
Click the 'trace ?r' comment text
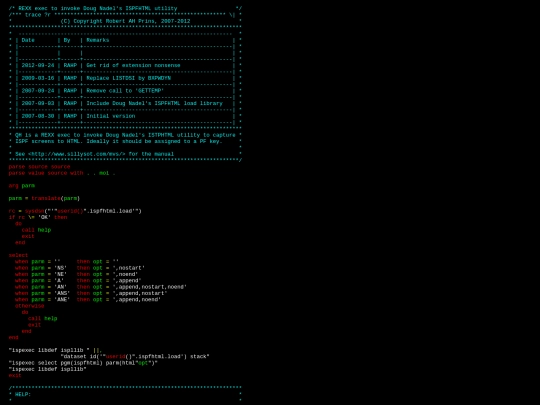click(38, 15)
